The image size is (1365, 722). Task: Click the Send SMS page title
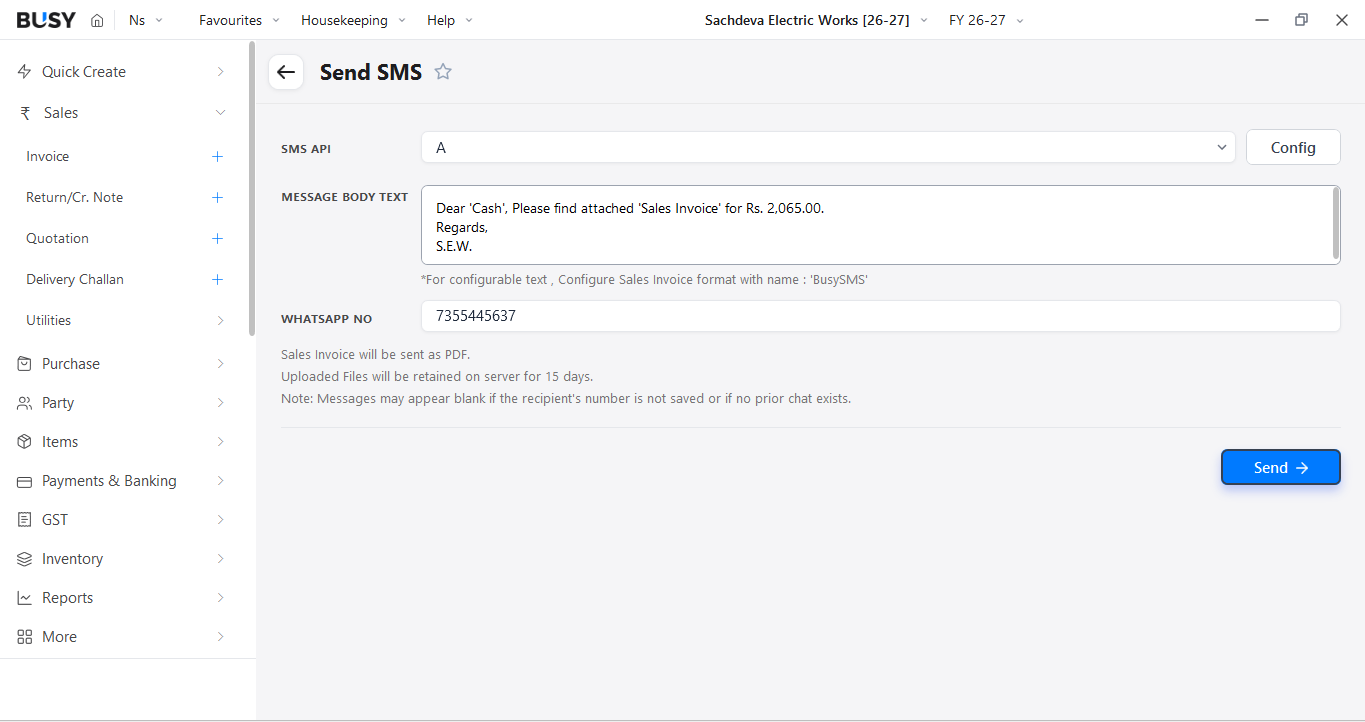371,72
